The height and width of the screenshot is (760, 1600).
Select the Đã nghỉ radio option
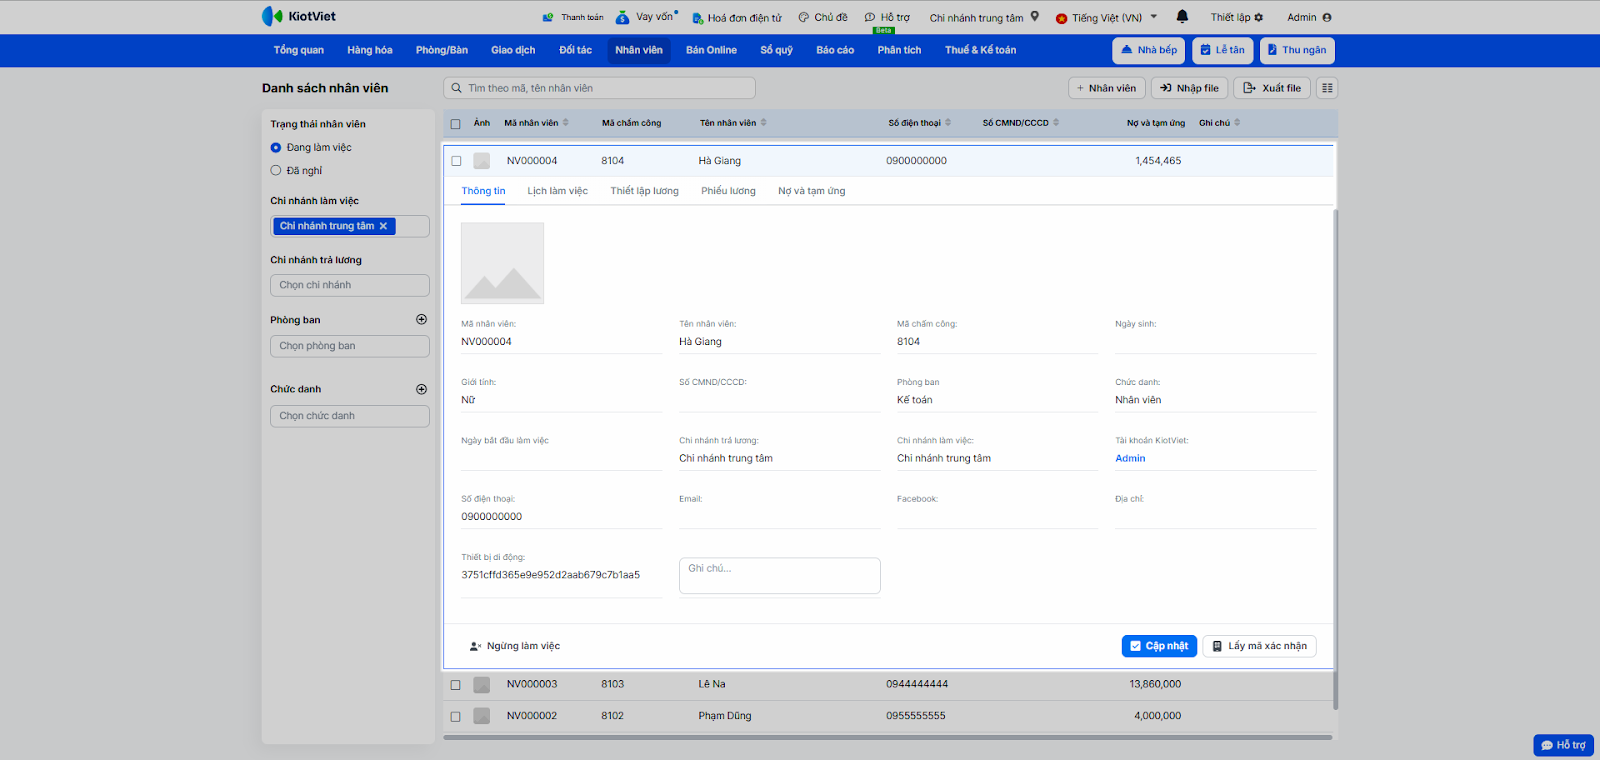(x=276, y=171)
